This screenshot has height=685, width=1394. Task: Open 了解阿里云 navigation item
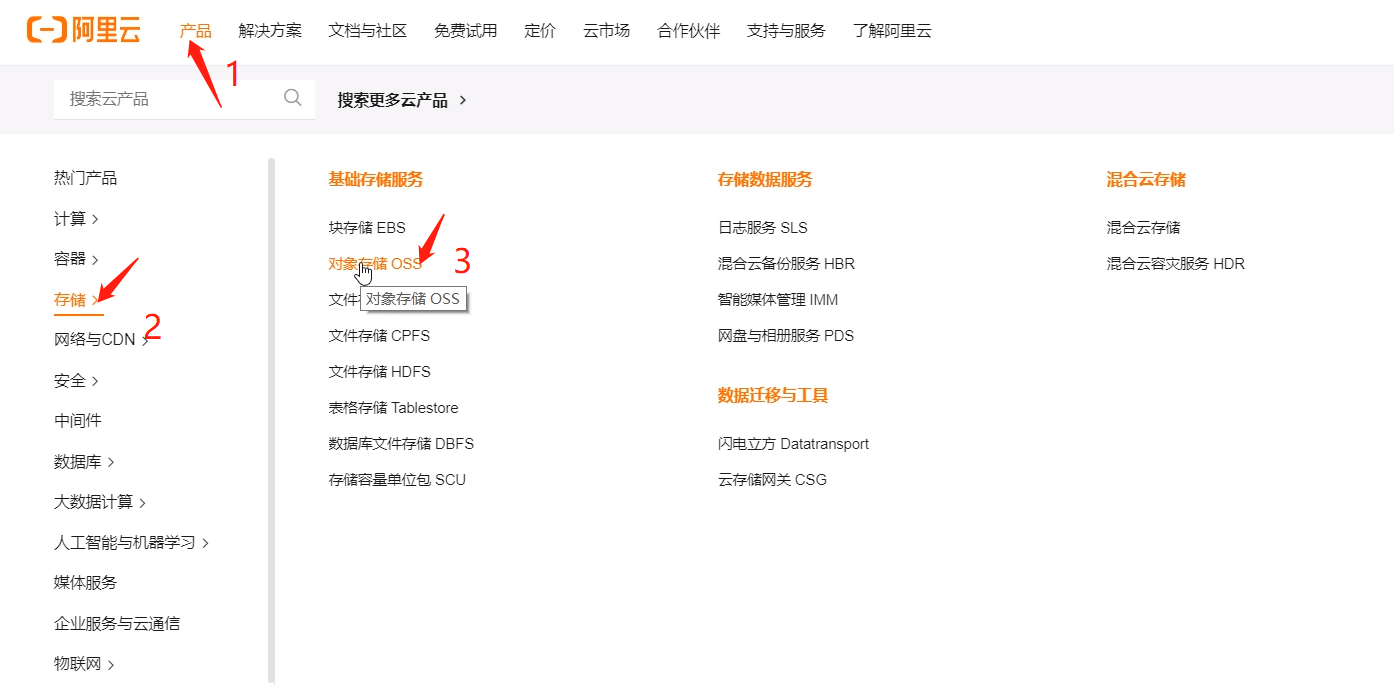(893, 30)
